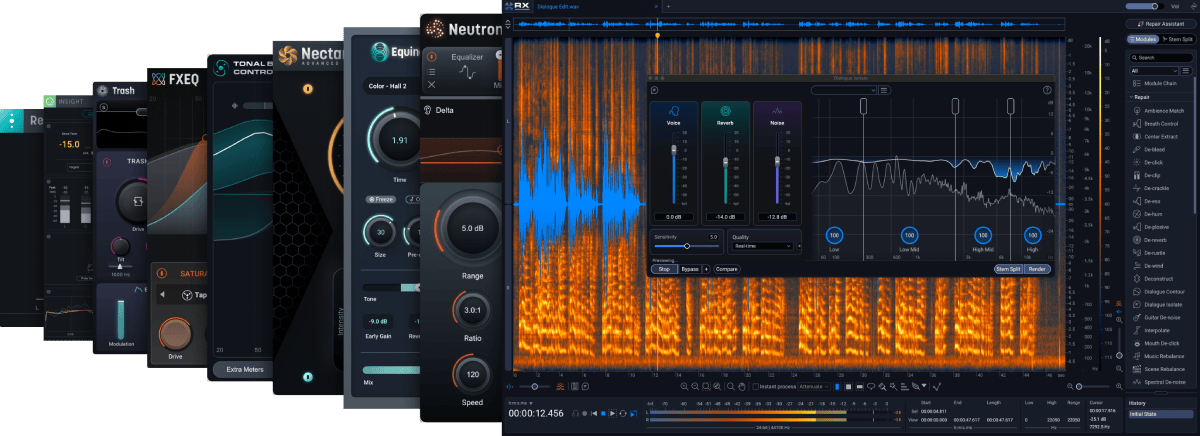Viewport: 1200px width, 436px height.
Task: Toggle Bypass in Dialogue Isolate
Action: (690, 269)
